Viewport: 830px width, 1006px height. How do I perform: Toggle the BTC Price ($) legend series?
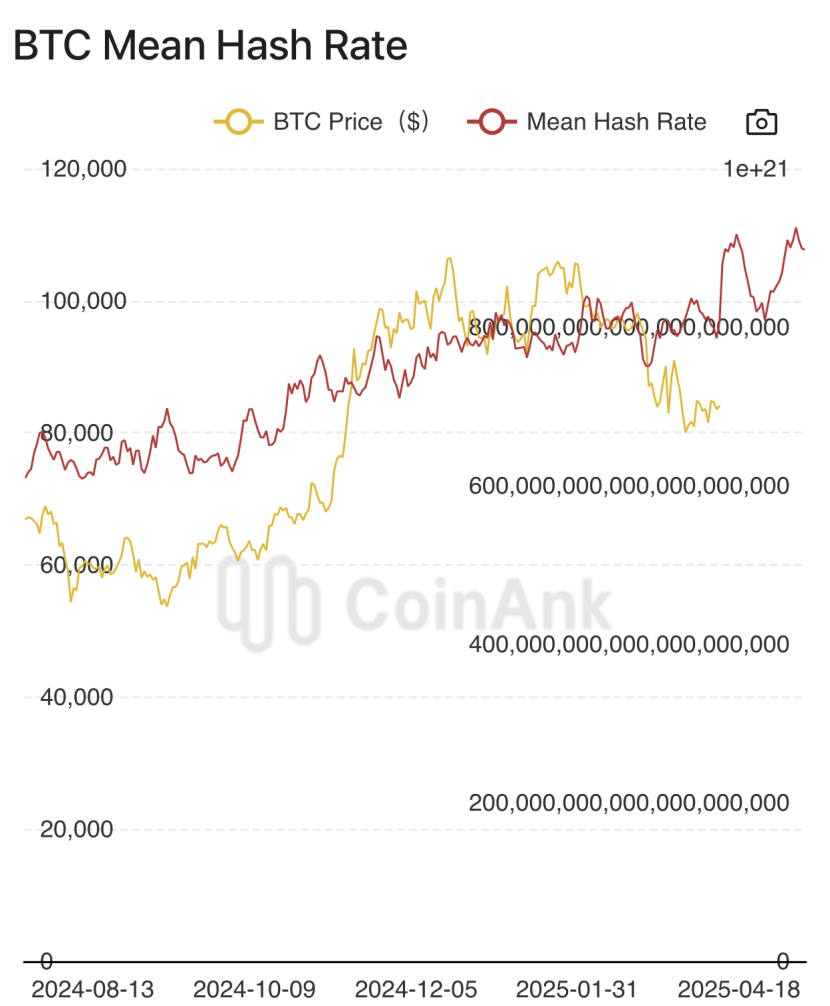(x=321, y=121)
